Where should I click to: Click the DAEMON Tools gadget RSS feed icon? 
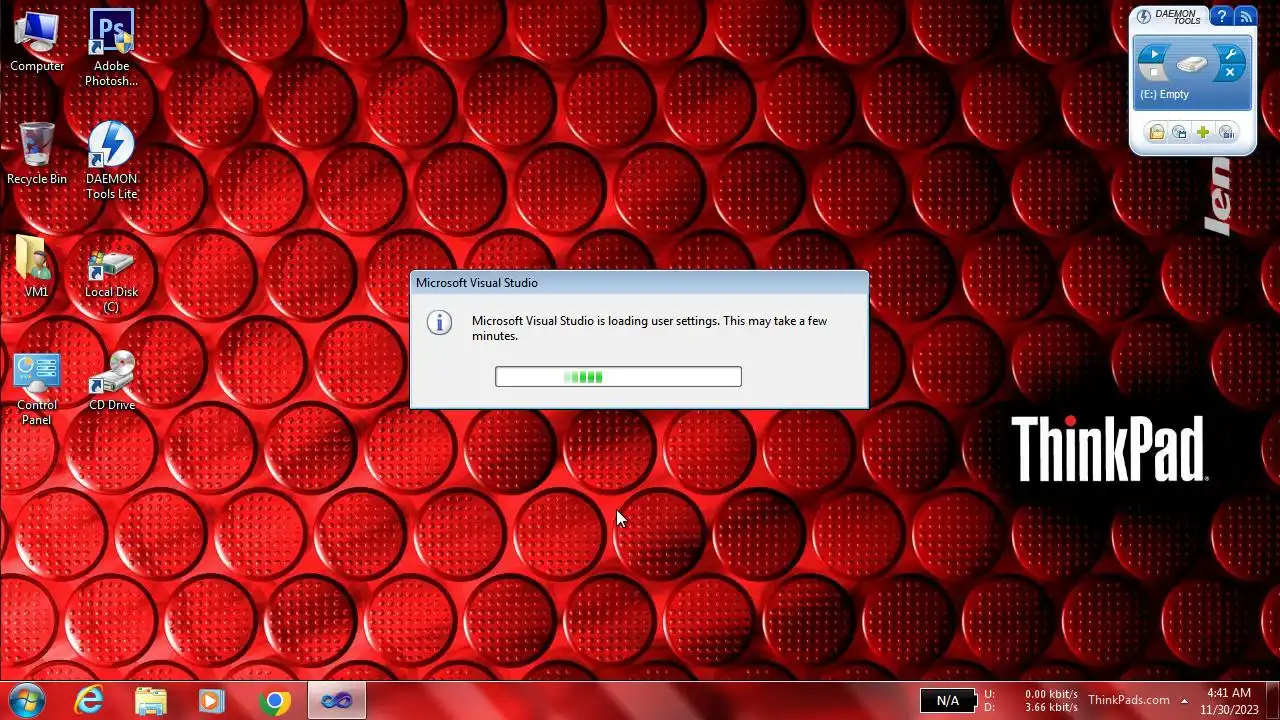(x=1245, y=17)
